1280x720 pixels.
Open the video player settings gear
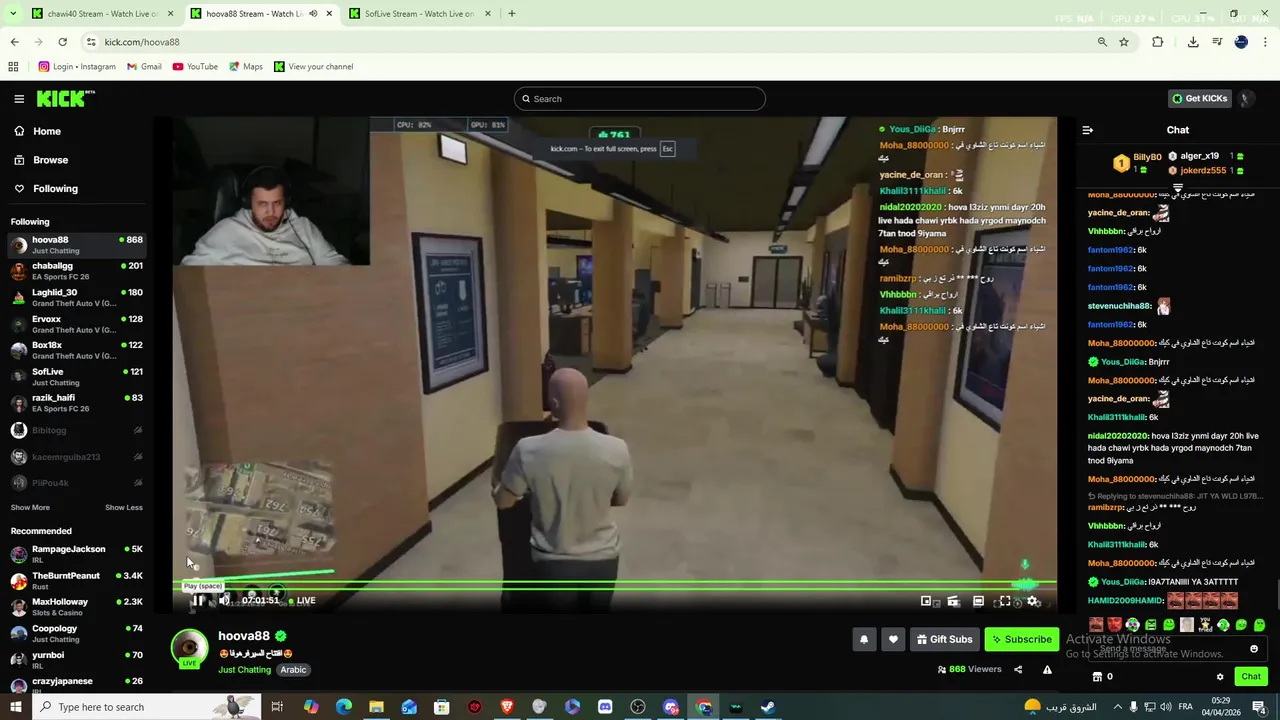click(1032, 601)
